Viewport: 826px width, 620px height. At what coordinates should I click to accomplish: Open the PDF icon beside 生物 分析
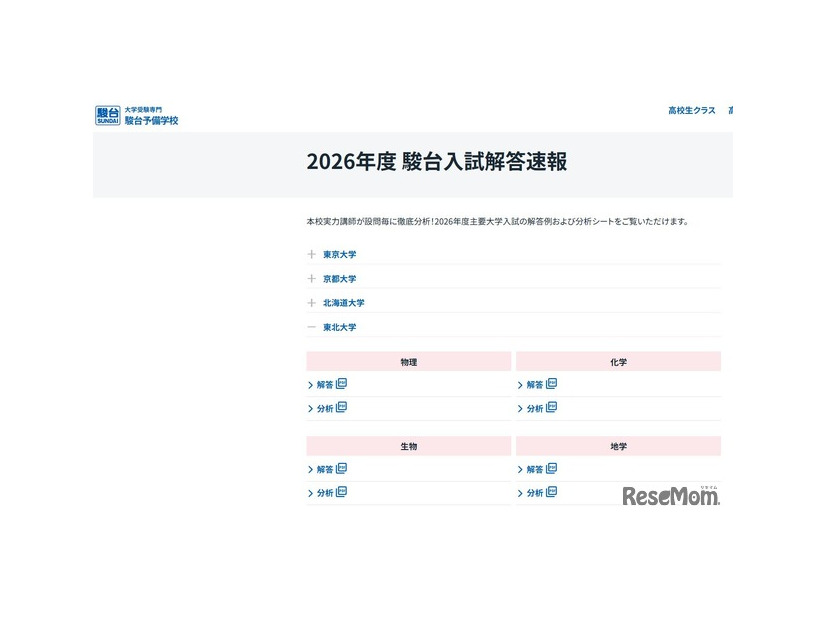click(341, 492)
